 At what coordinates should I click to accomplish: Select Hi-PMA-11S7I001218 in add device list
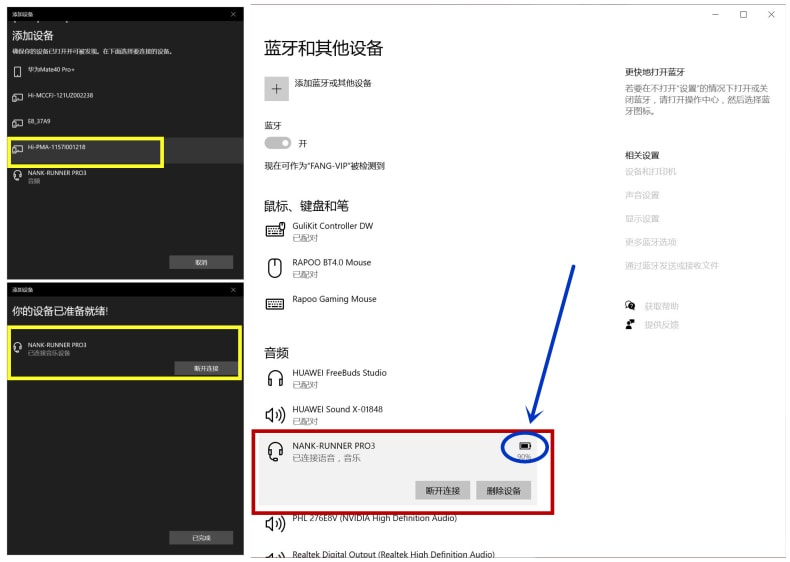point(125,150)
